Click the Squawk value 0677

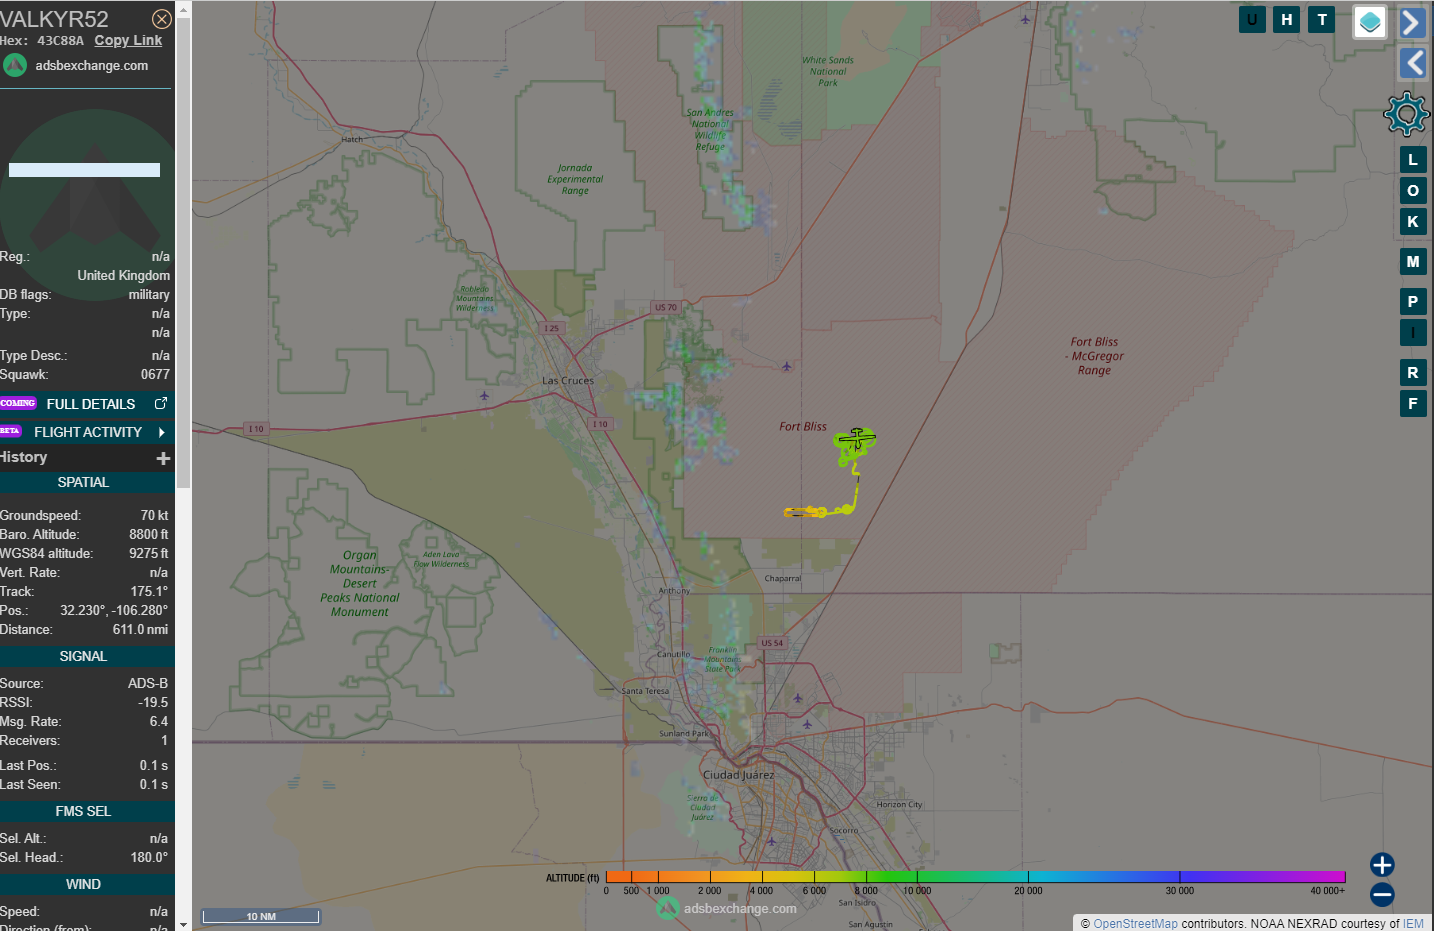pyautogui.click(x=155, y=375)
